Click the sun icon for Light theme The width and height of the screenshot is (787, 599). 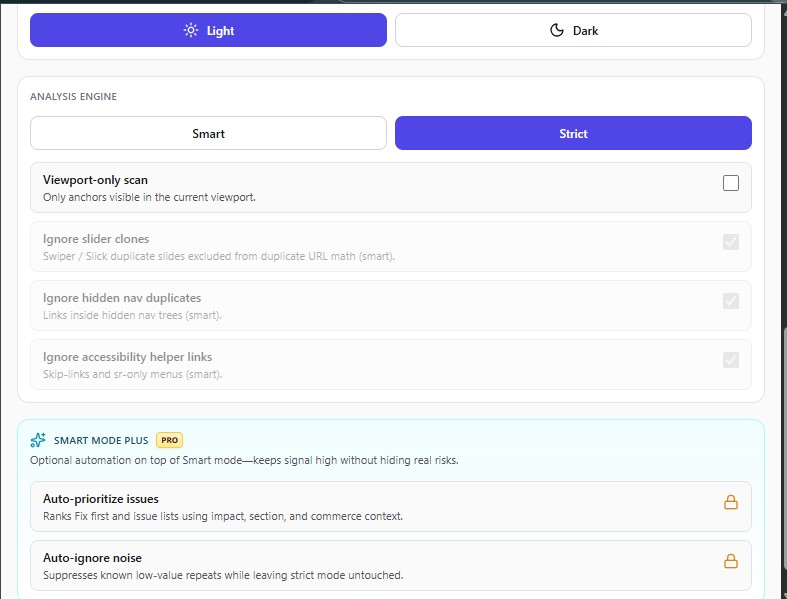point(190,30)
